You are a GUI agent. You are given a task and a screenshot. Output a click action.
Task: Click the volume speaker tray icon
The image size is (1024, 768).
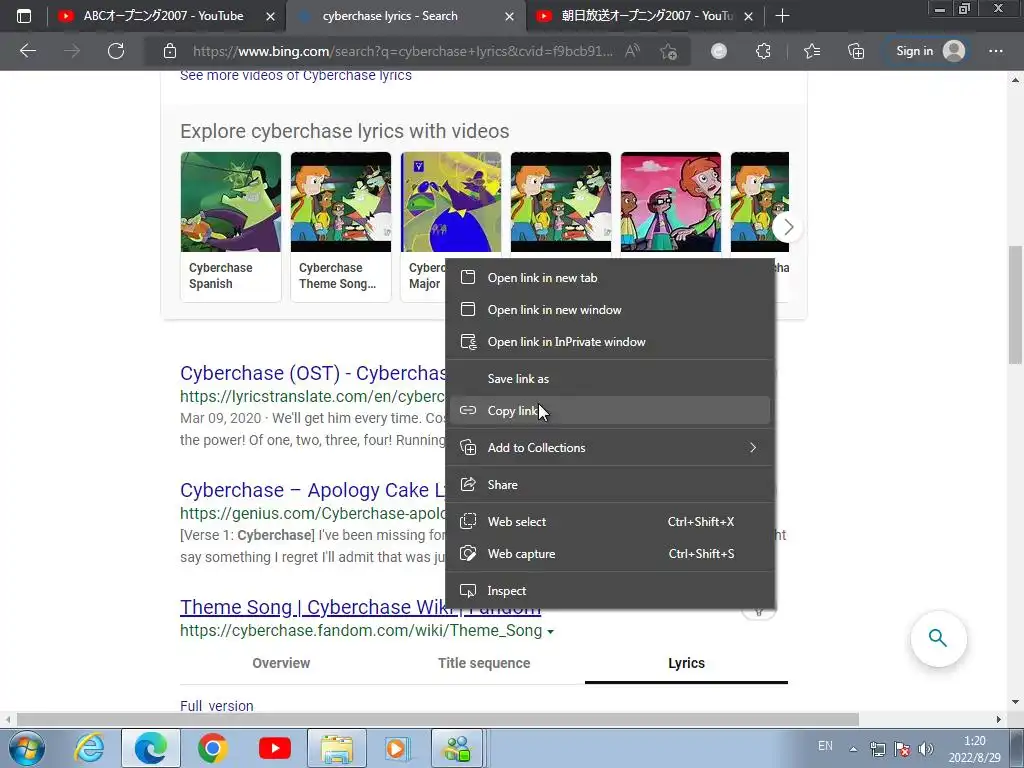(926, 749)
